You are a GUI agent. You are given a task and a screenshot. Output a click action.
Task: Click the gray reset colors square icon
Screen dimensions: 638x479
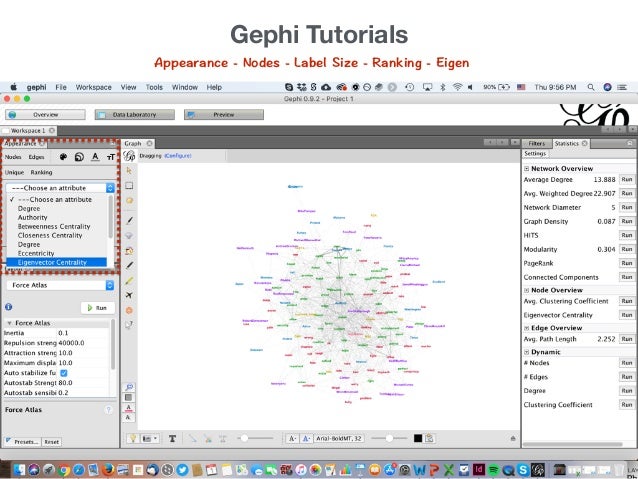tap(129, 397)
